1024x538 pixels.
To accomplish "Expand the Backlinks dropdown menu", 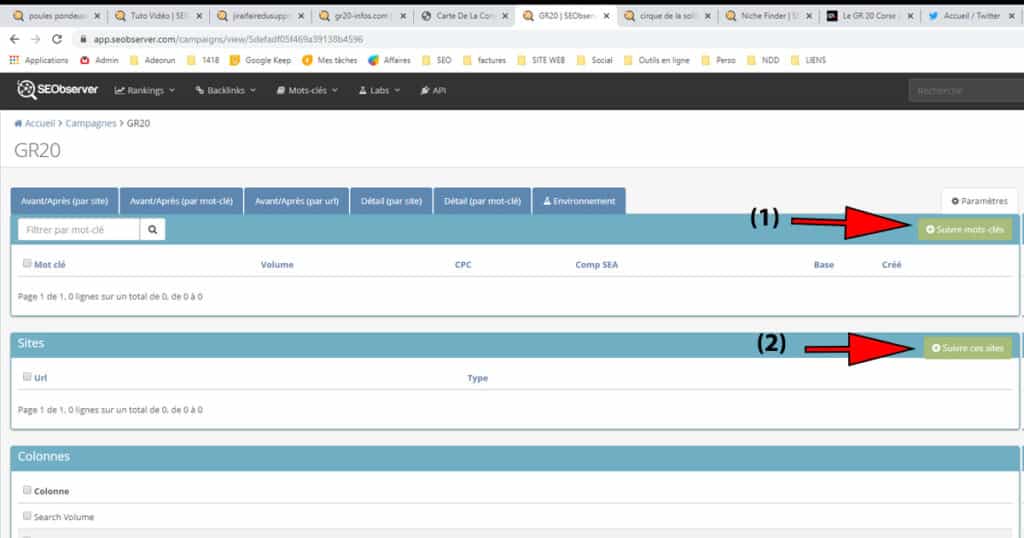I will pyautogui.click(x=225, y=90).
